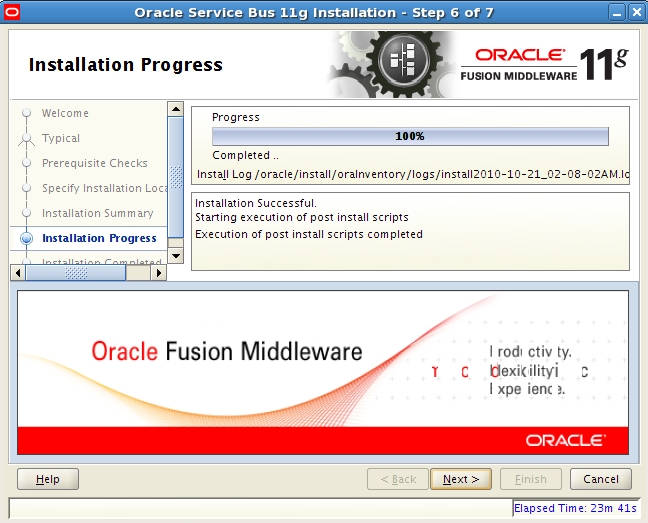Screen dimensions: 648x523
Task: Click the sidebar vertical scrollbar thumb
Action: coord(176,177)
